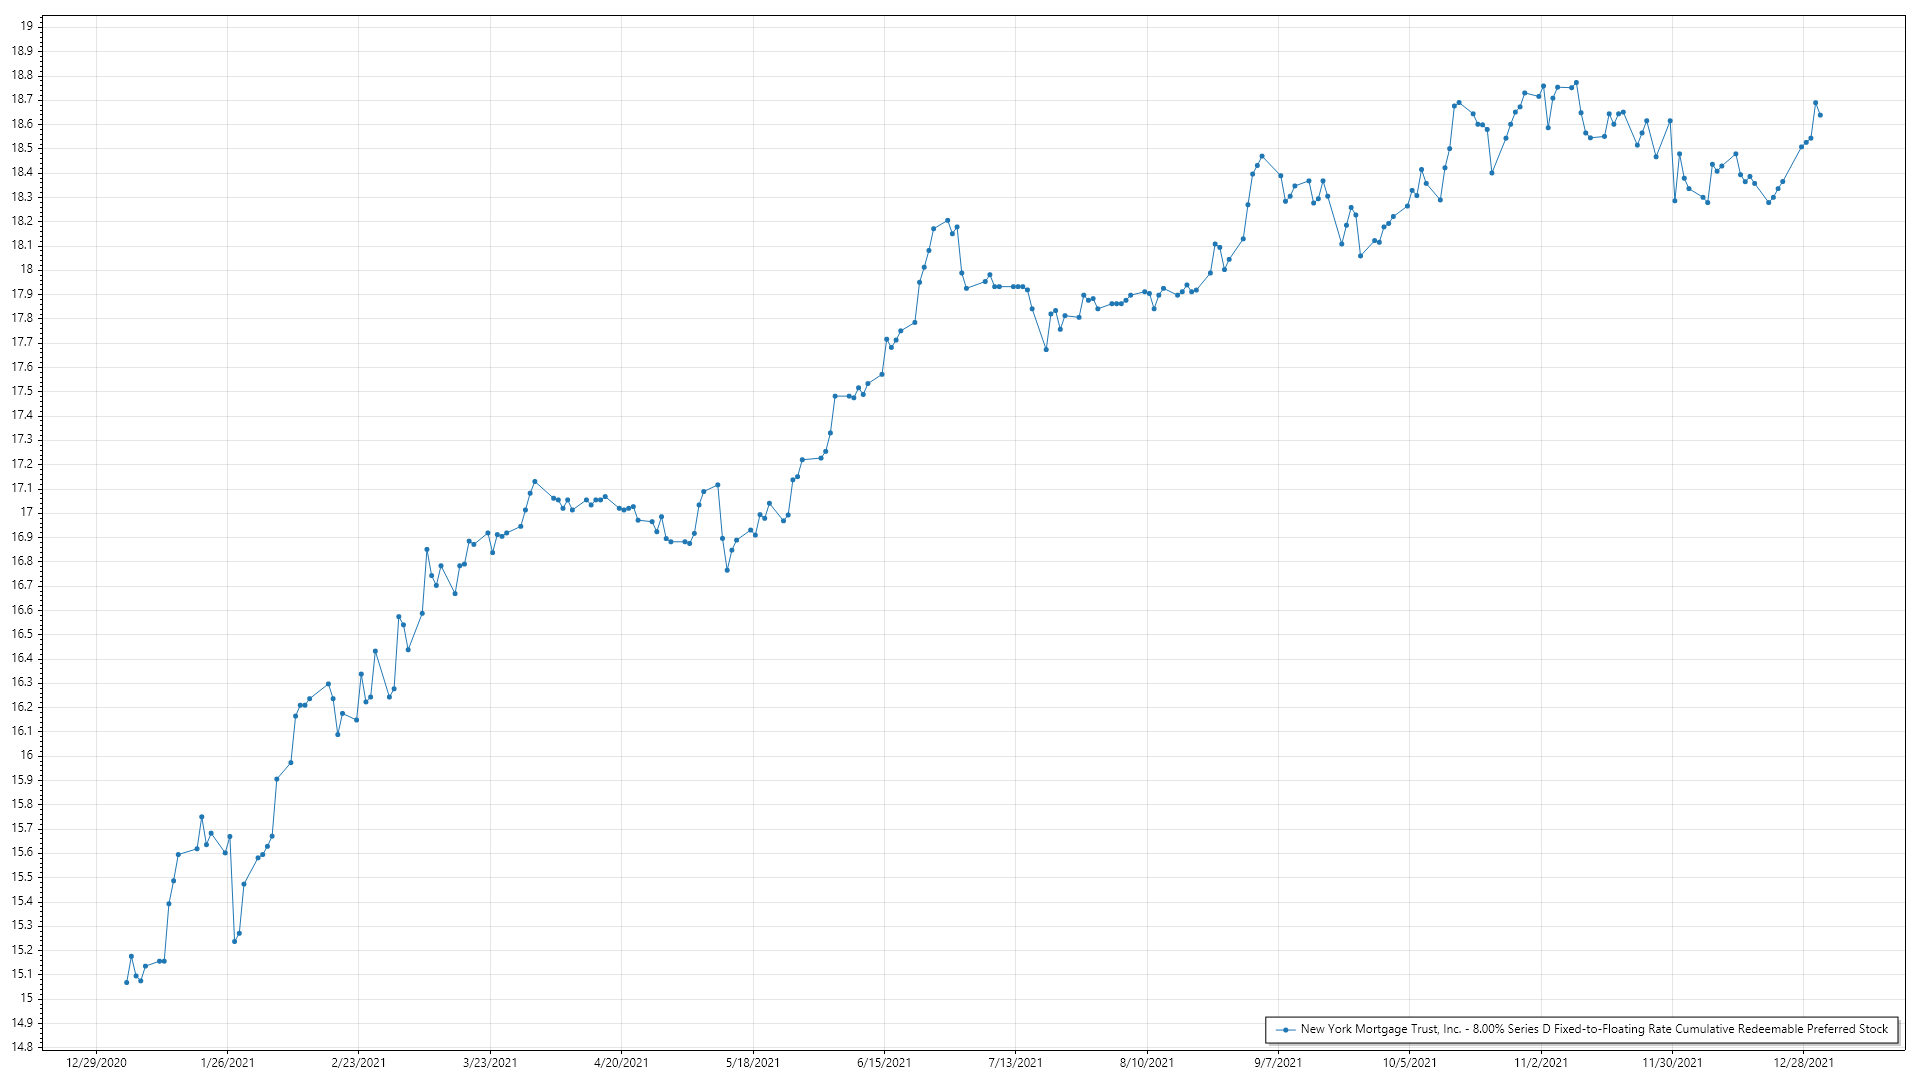
Task: Click the 4/20/2021 x-axis date label
Action: pyautogui.click(x=621, y=1062)
